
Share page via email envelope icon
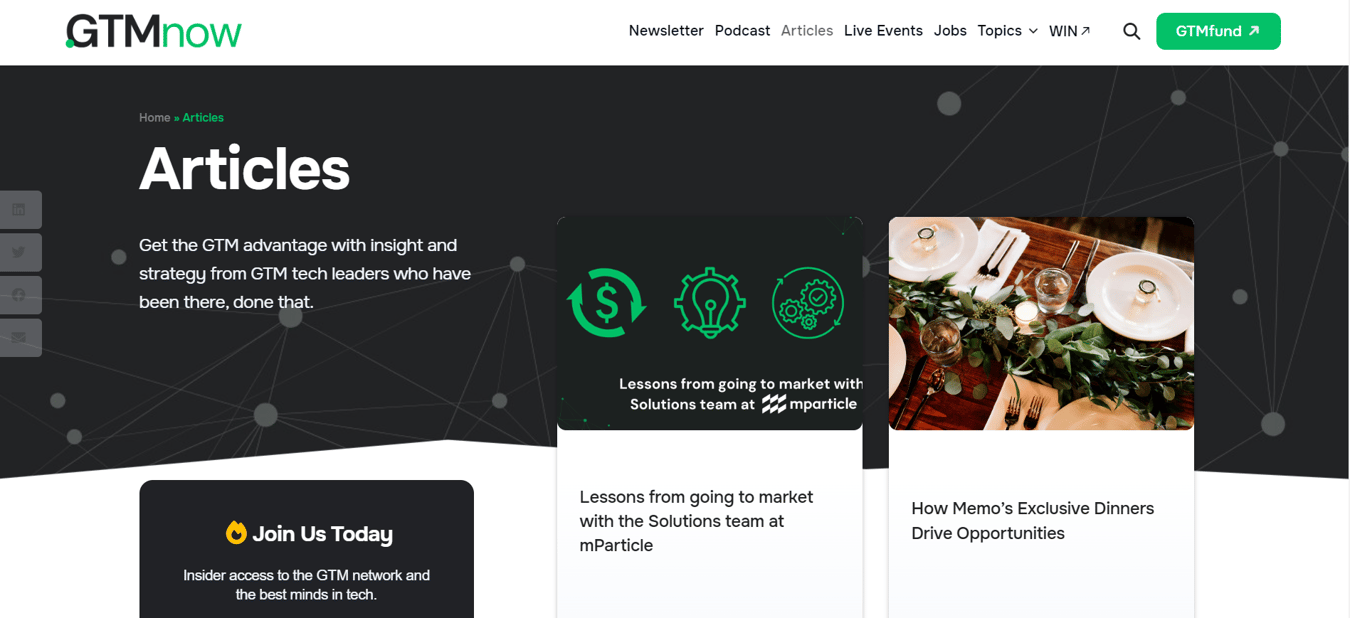tap(19, 338)
